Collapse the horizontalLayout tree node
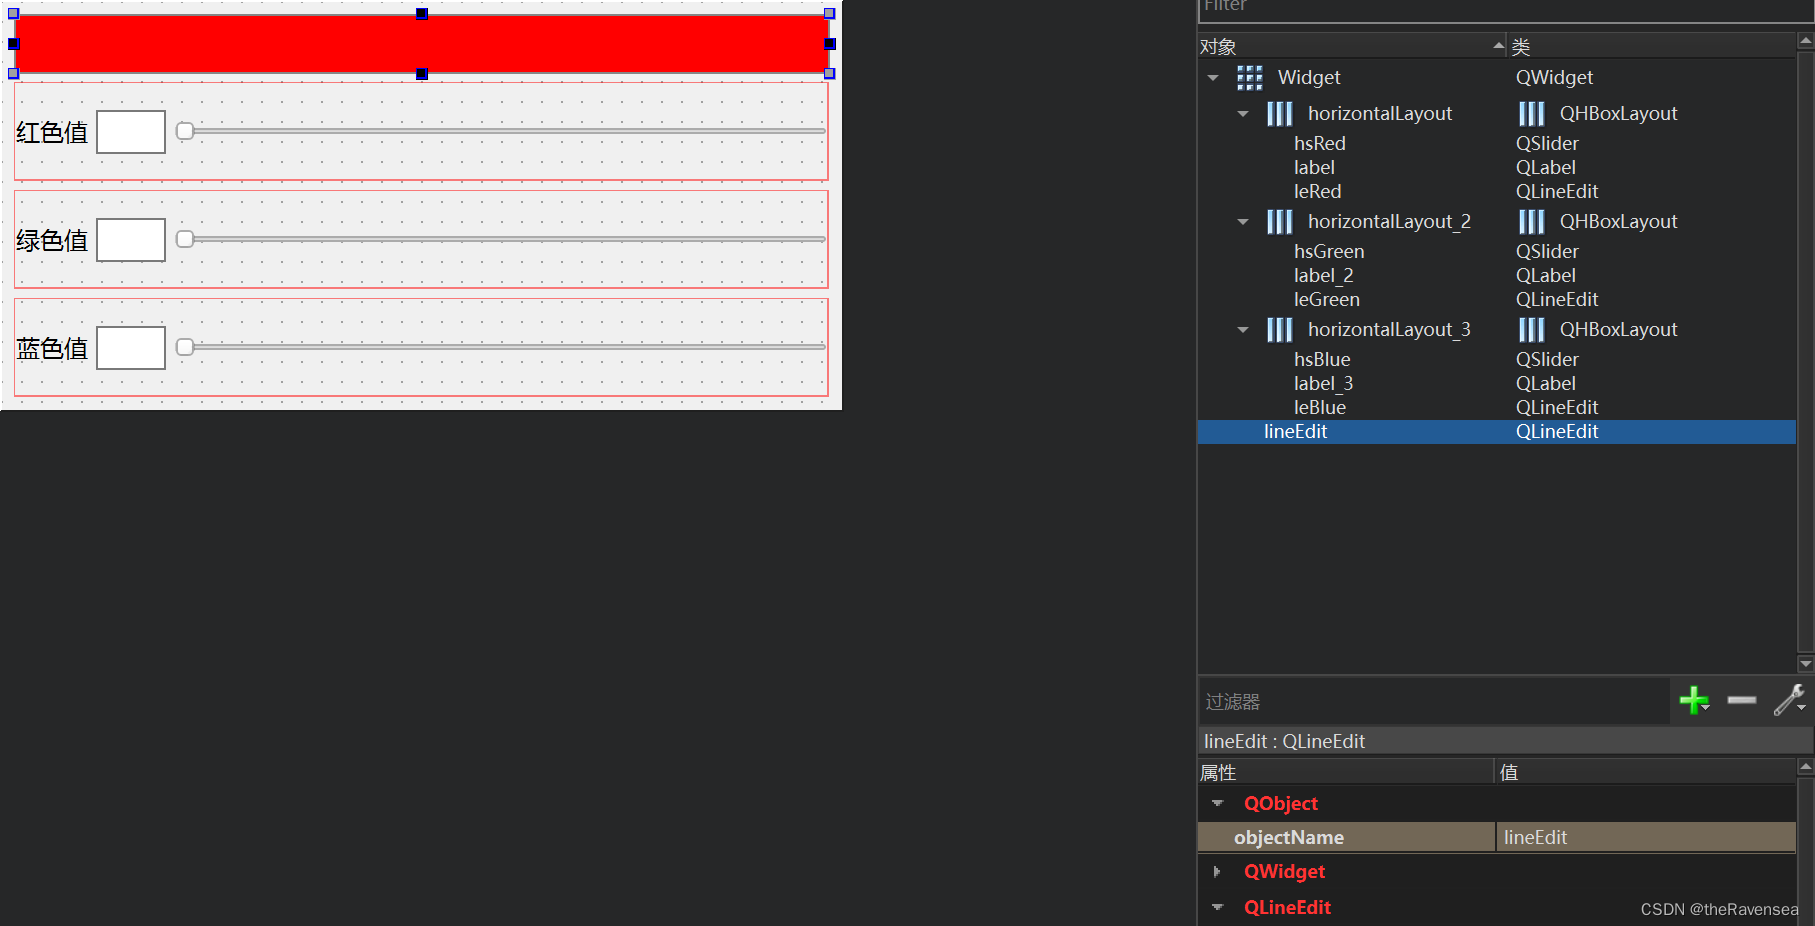This screenshot has height=926, width=1815. pos(1243,114)
